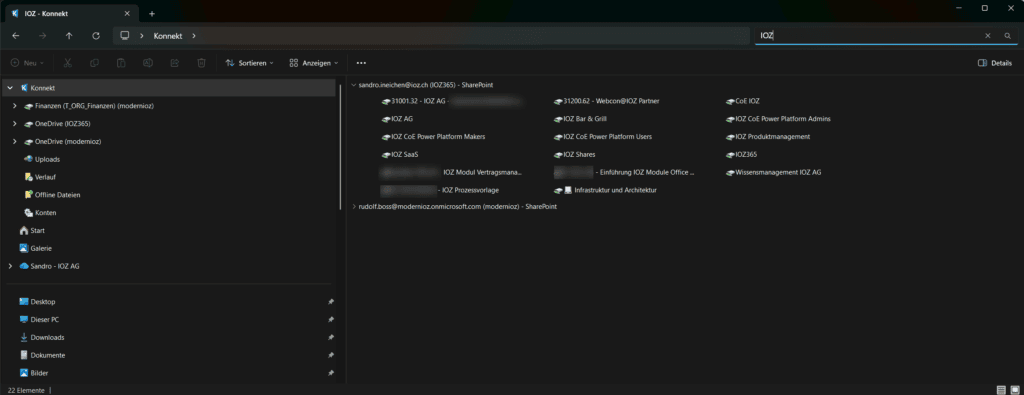Collapse the Konnekt tree node
Viewport: 1024px width, 395px height.
[x=10, y=87]
